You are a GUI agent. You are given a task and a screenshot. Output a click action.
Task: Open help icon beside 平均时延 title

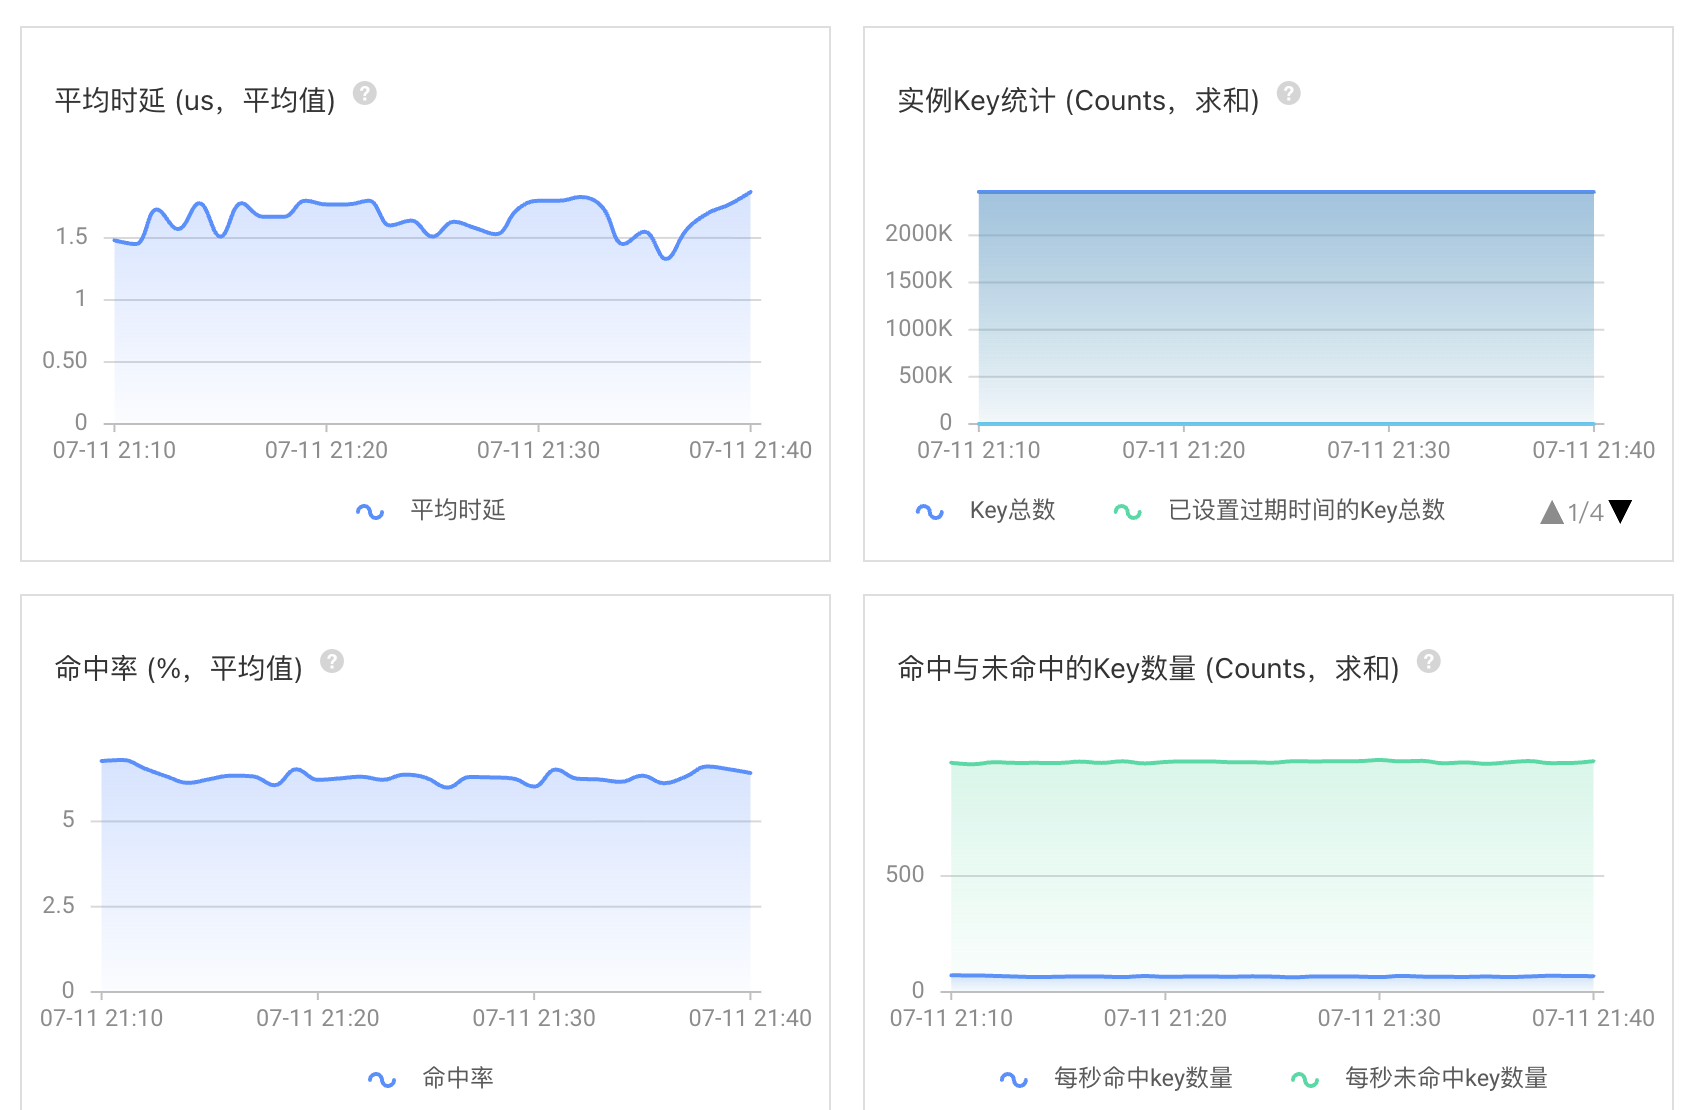(365, 93)
